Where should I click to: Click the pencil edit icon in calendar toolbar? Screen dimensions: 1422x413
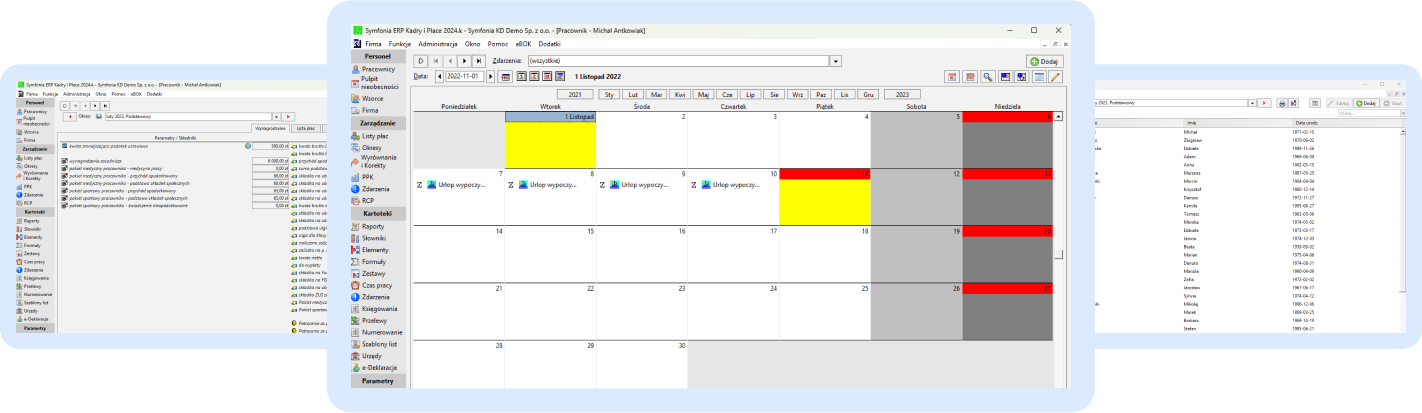click(x=1055, y=76)
